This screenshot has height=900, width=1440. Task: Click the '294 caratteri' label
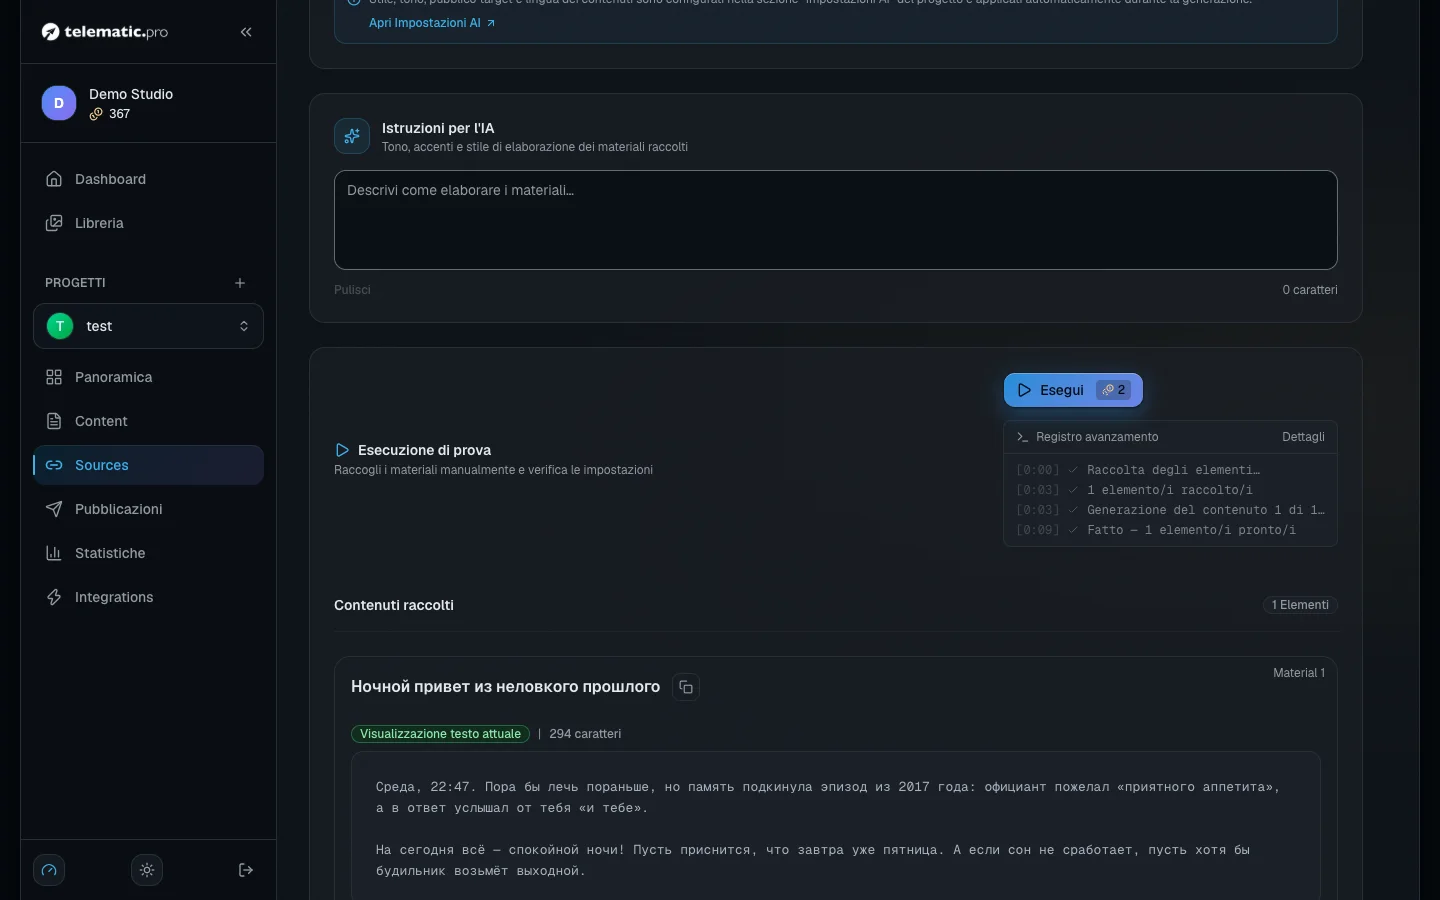(585, 734)
